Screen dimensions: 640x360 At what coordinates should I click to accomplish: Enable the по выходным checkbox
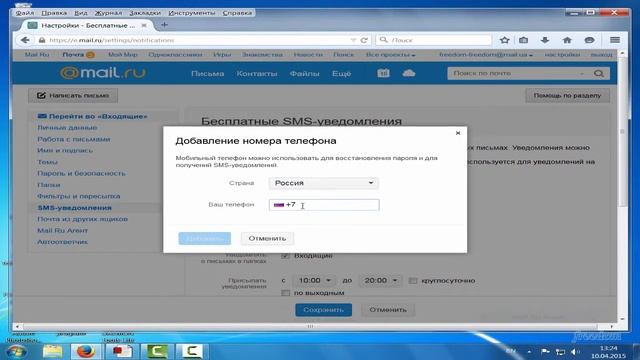tap(285, 293)
